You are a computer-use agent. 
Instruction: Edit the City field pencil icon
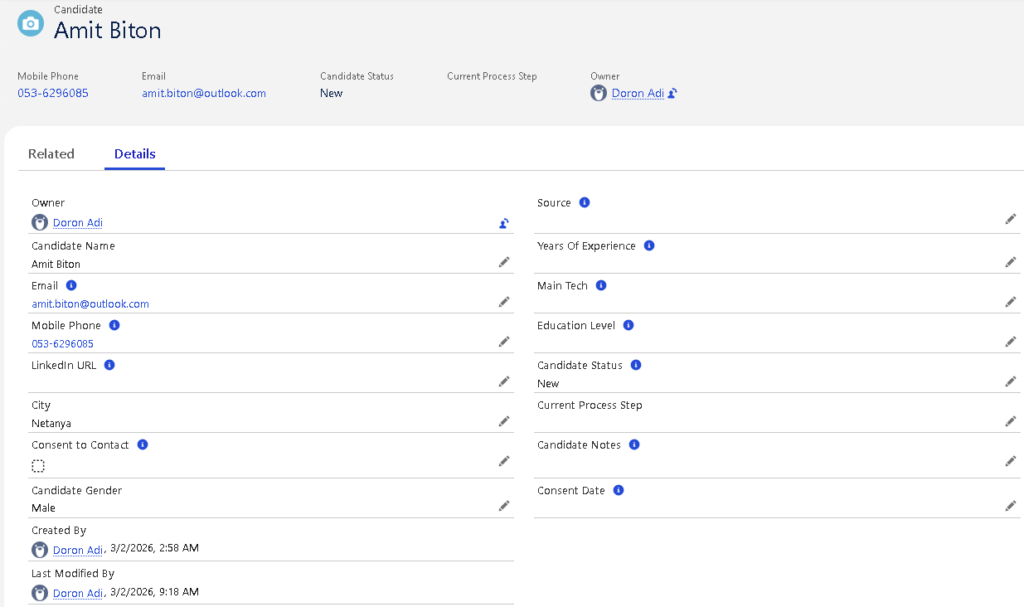[x=504, y=422]
